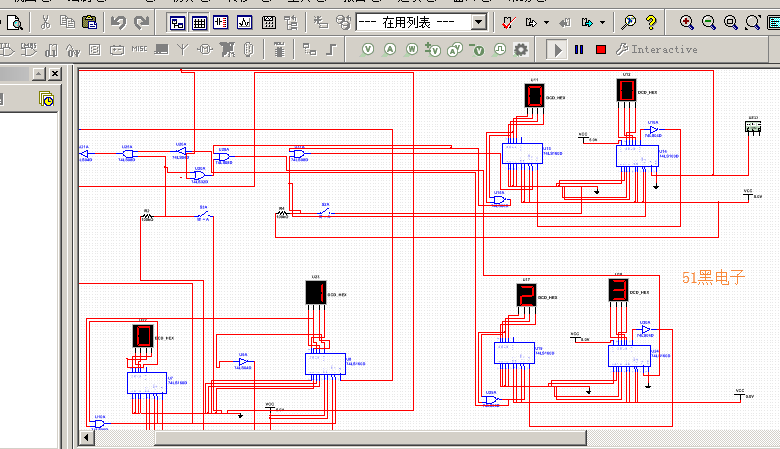Zoom out of the schematic

708,22
